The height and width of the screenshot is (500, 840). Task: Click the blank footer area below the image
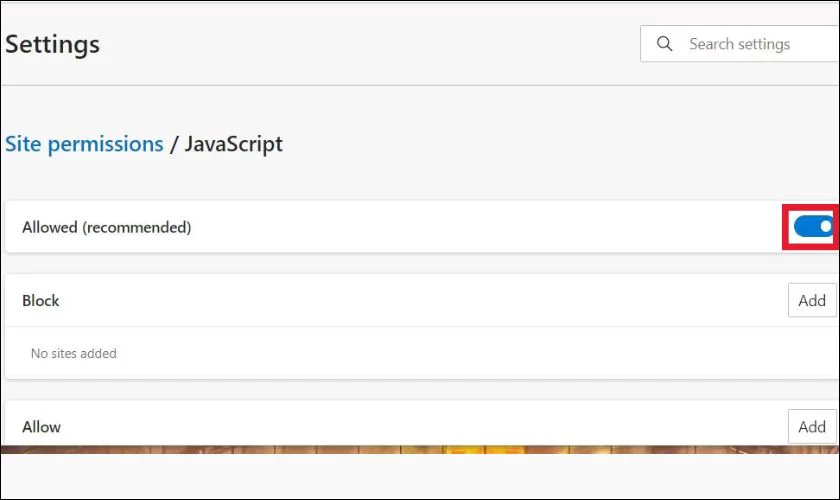(x=420, y=476)
